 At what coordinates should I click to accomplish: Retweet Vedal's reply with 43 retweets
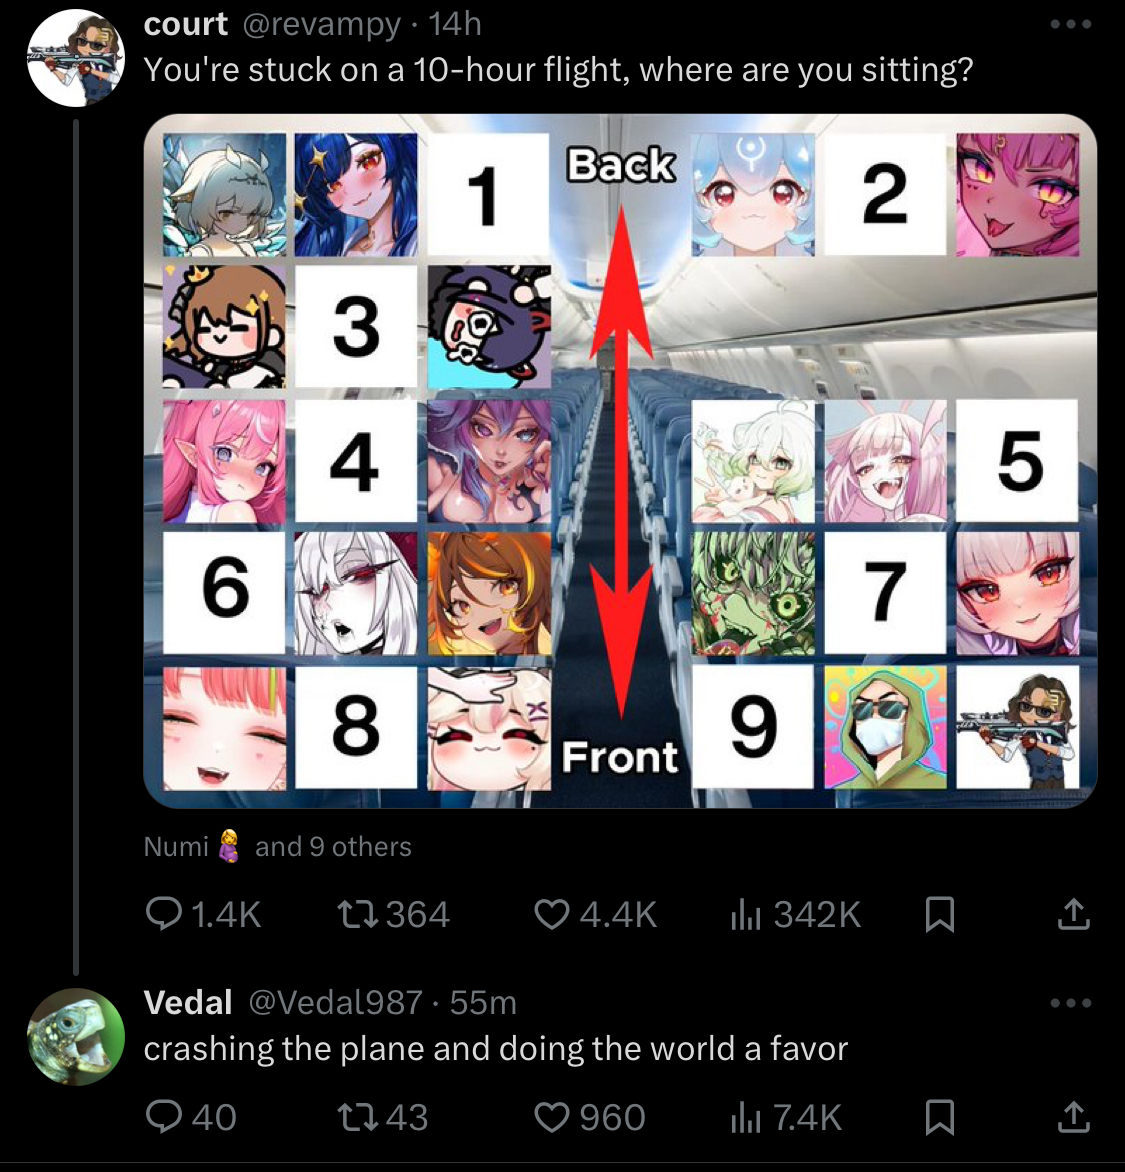pyautogui.click(x=383, y=1117)
